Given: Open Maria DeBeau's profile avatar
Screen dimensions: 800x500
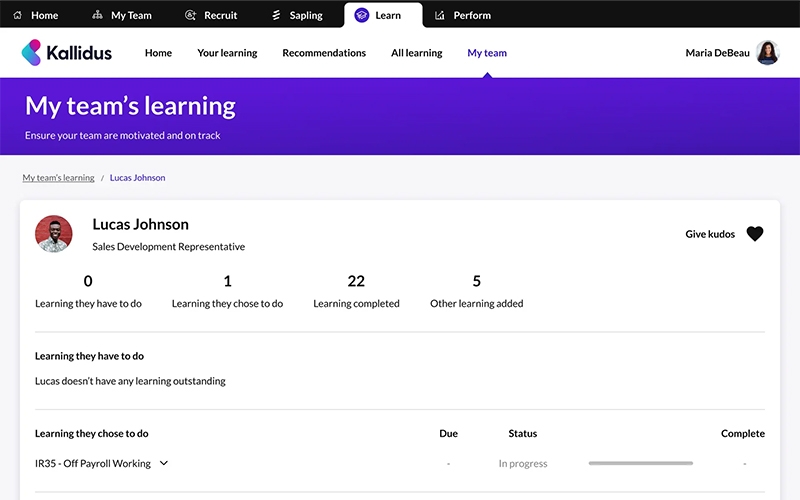Looking at the screenshot, I should coord(767,53).
